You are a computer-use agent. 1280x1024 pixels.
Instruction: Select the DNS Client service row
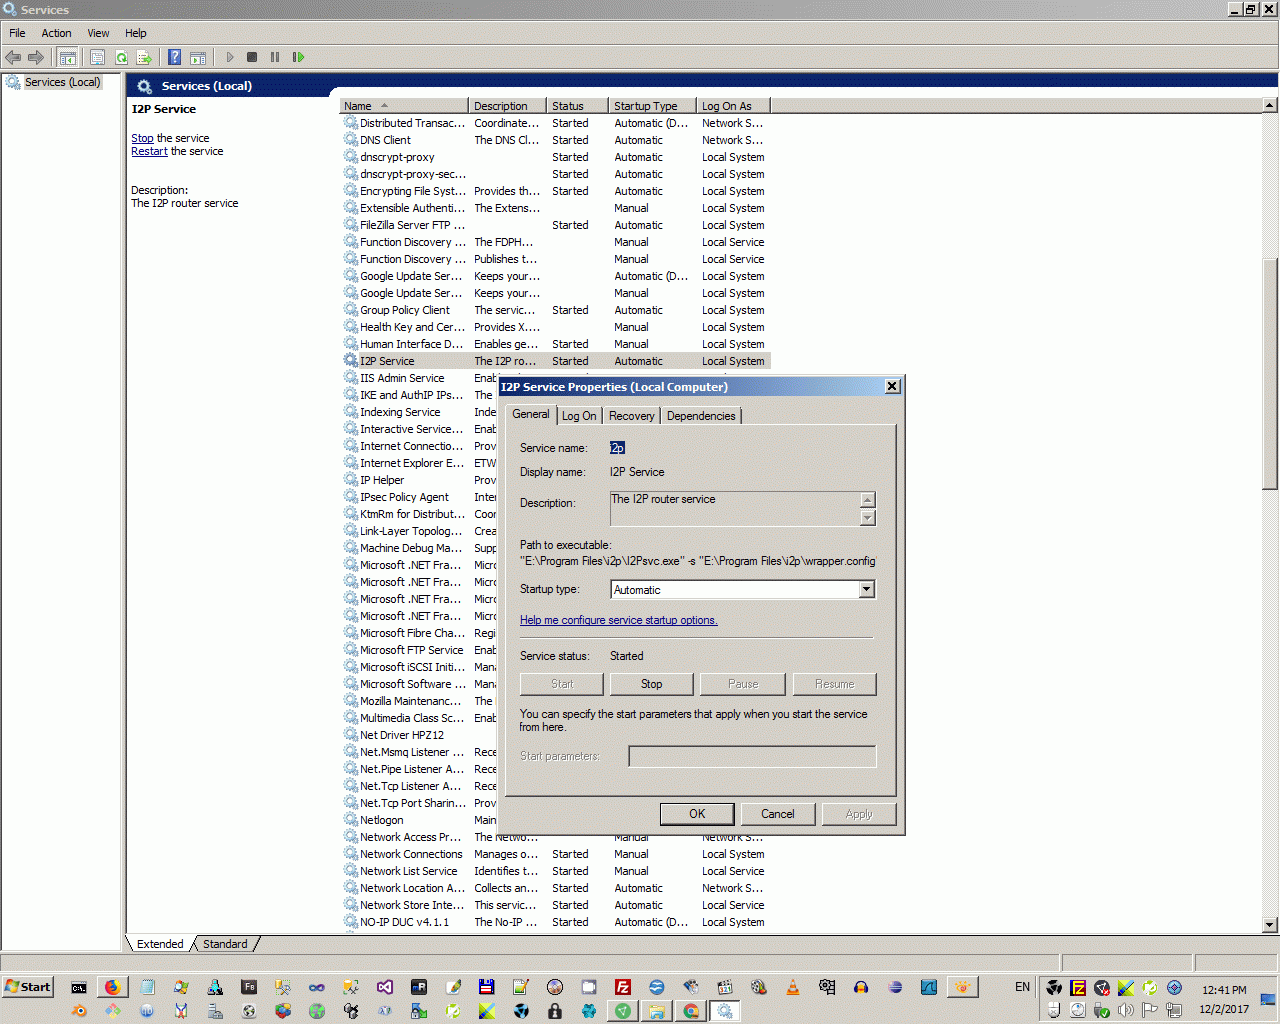tap(556, 140)
